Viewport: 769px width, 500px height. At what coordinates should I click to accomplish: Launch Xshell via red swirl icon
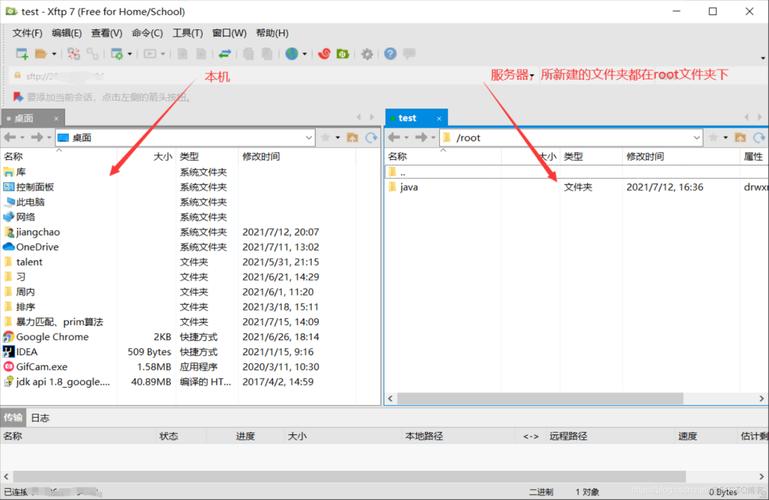pos(324,54)
